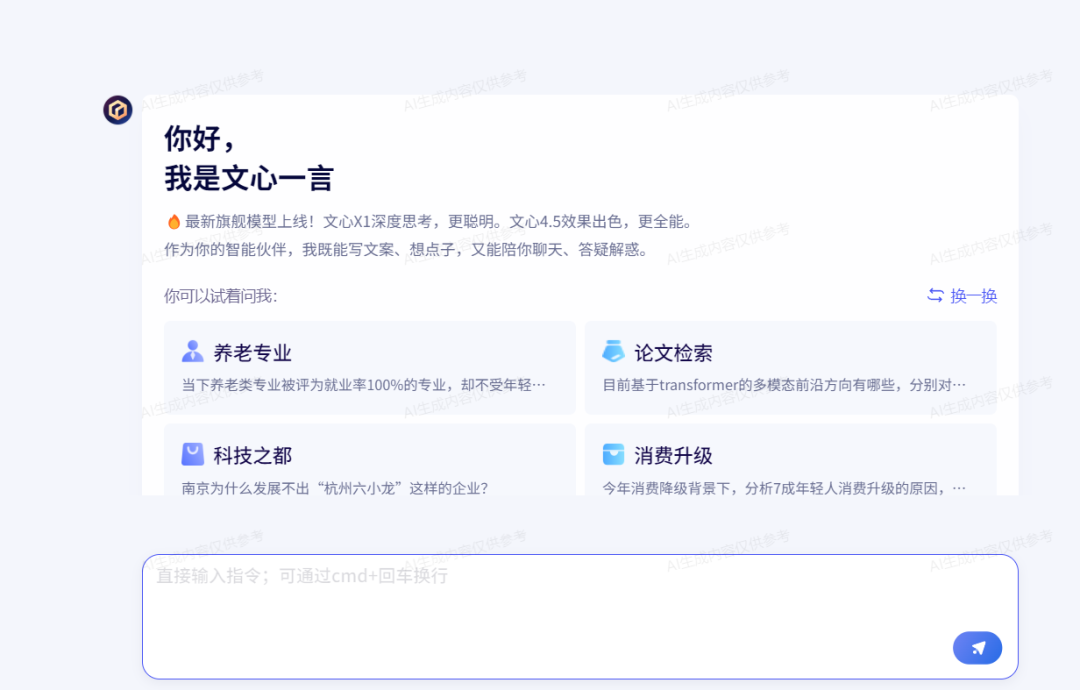The image size is (1080, 690).
Task: Click the 南京为什么发展不出杭州六小龙 prompt text
Action: (x=335, y=488)
